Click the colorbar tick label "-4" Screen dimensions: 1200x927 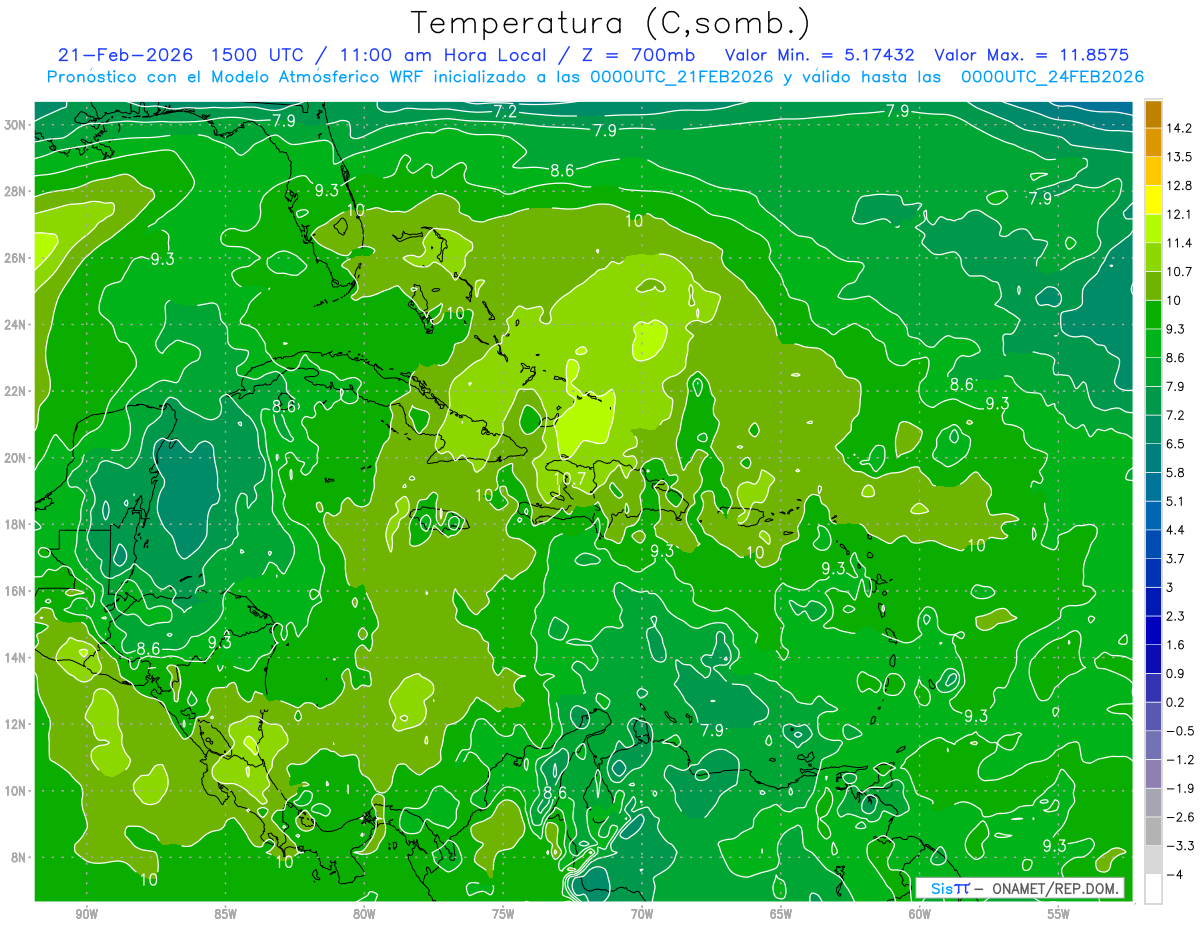click(1174, 875)
